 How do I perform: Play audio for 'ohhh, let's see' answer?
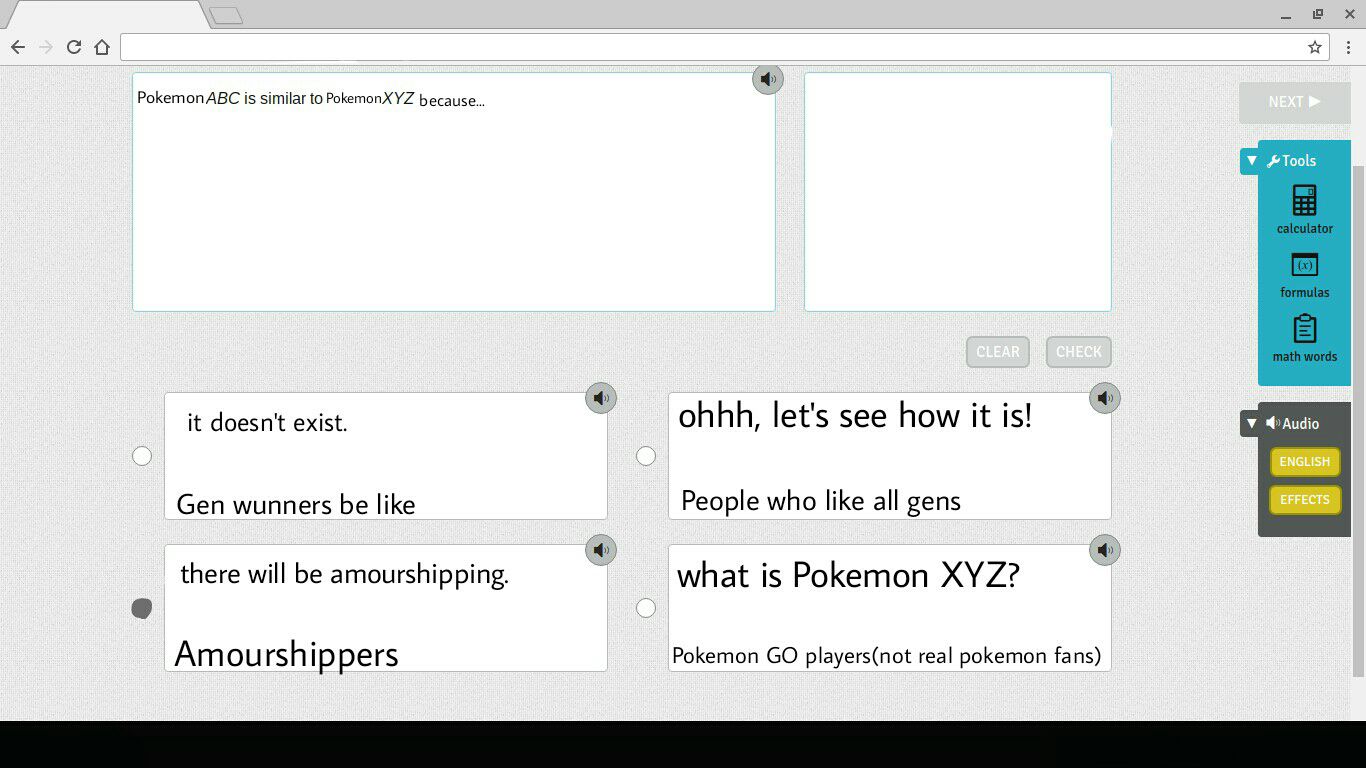tap(1105, 398)
